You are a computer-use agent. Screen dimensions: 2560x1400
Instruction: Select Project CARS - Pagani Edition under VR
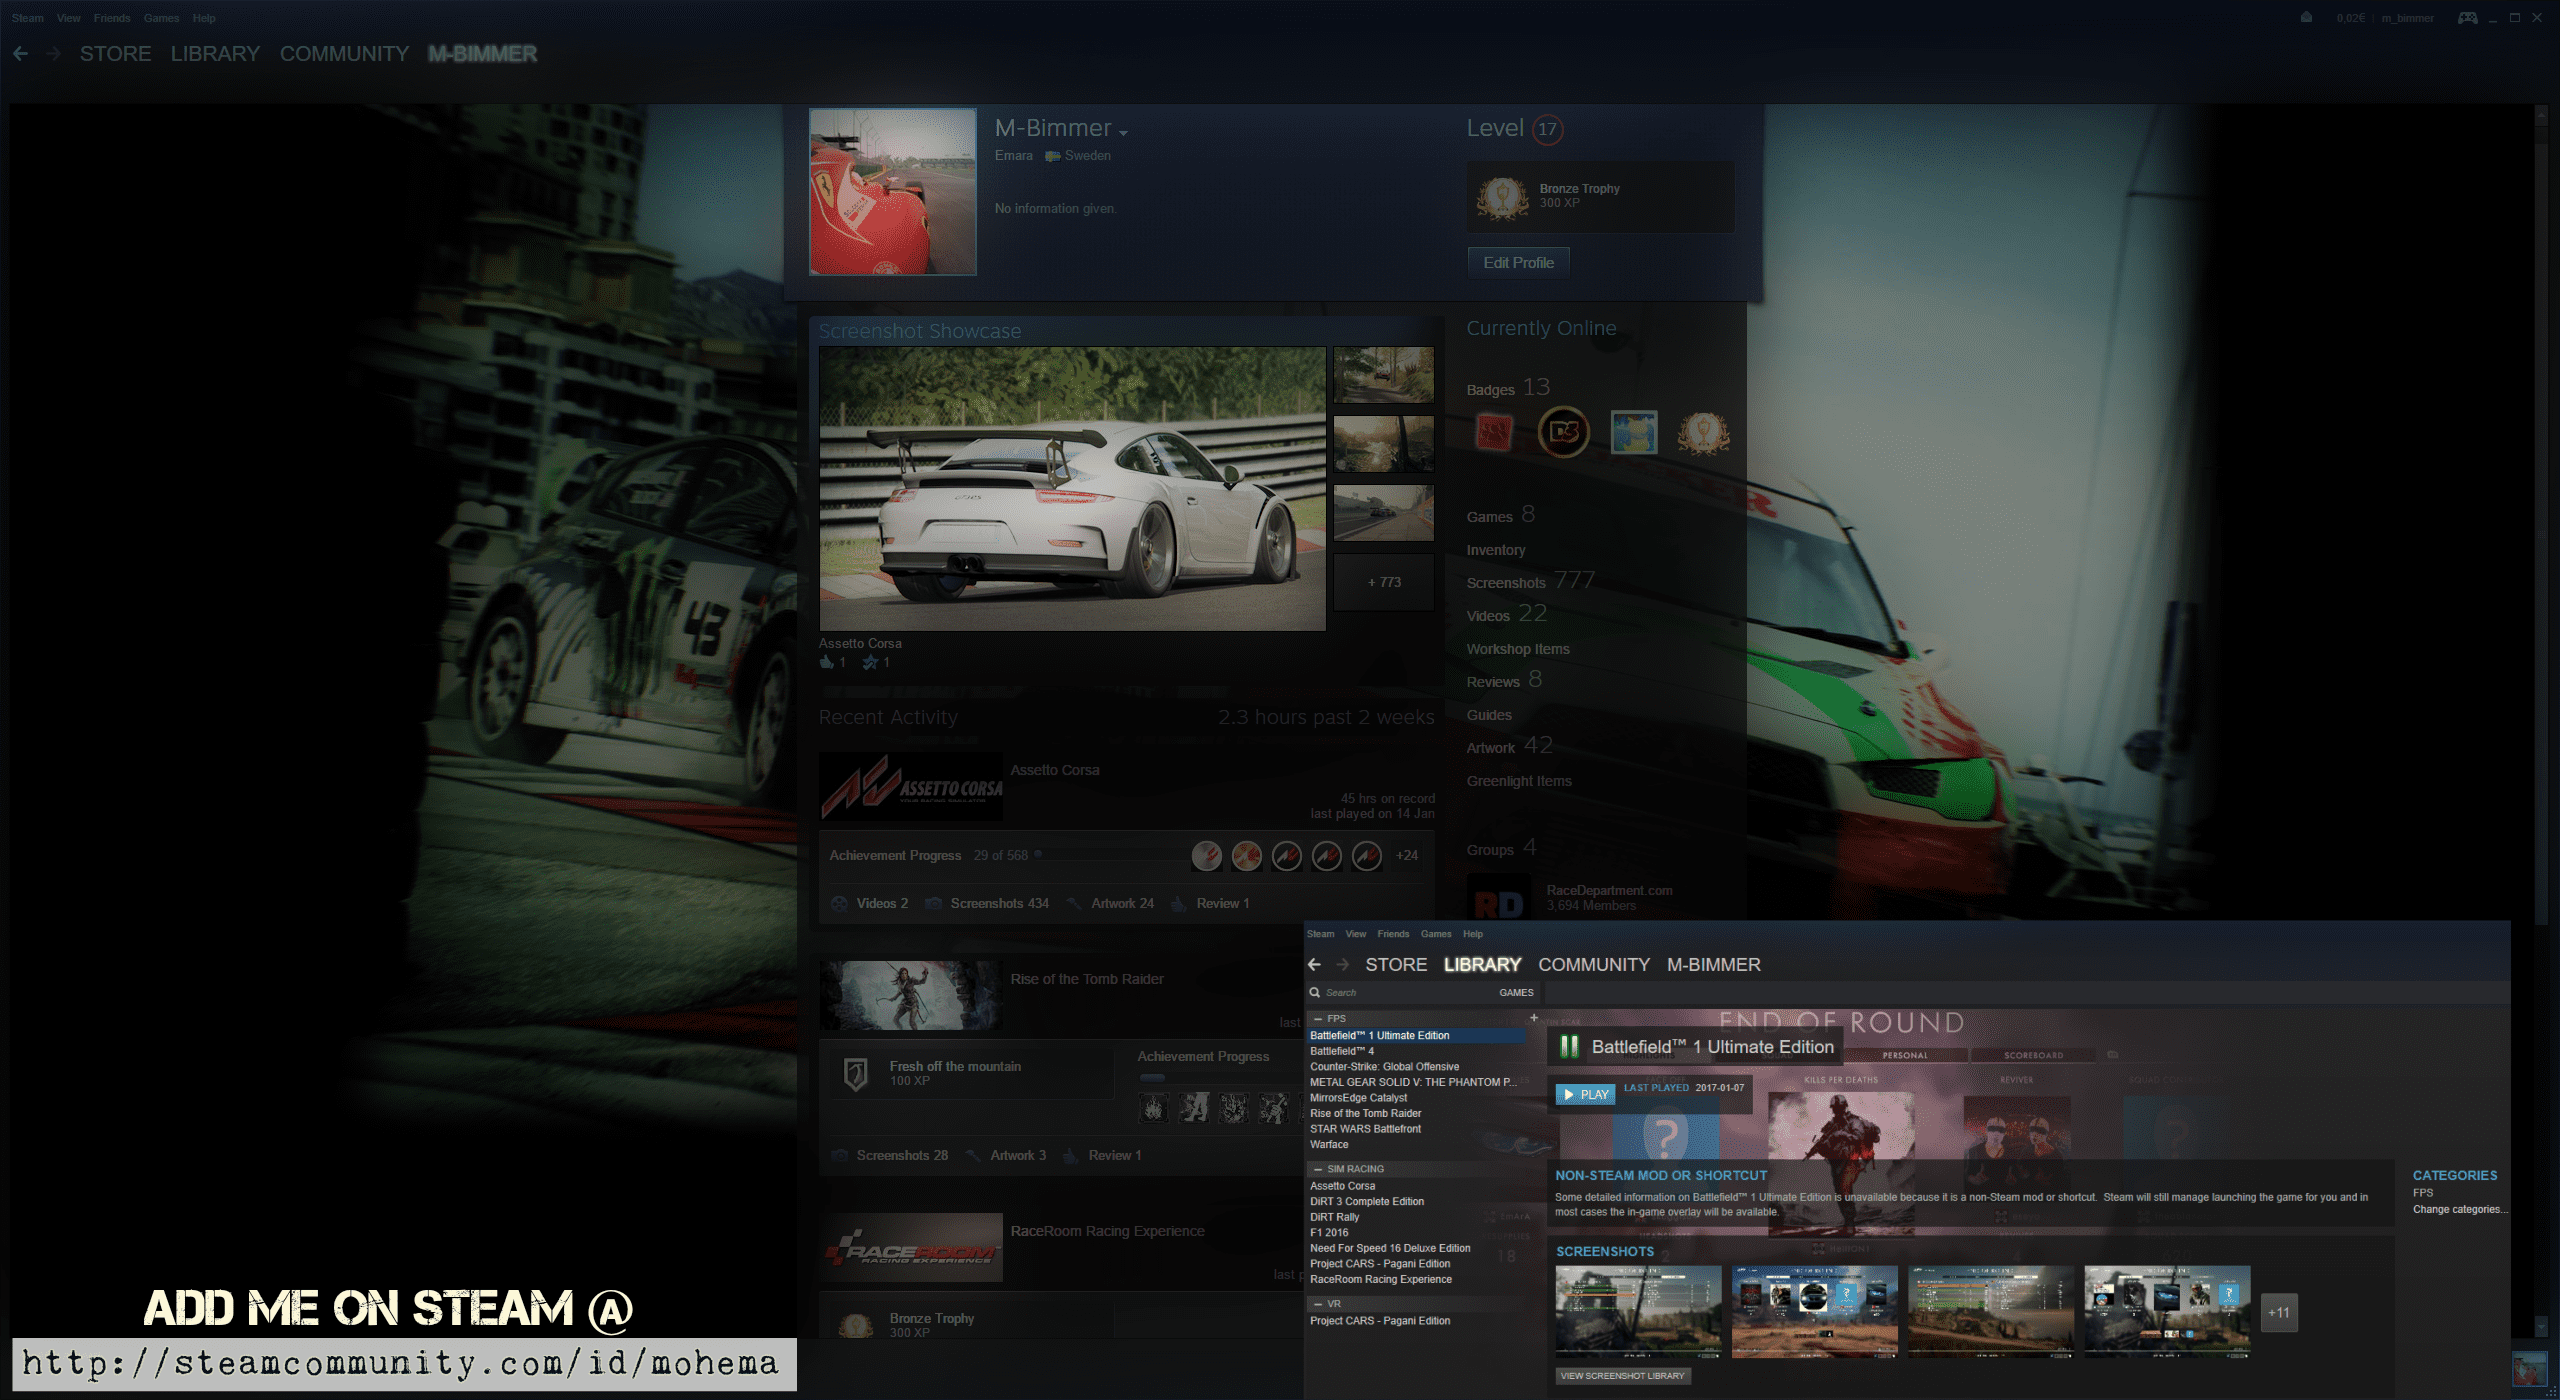pos(1380,1321)
